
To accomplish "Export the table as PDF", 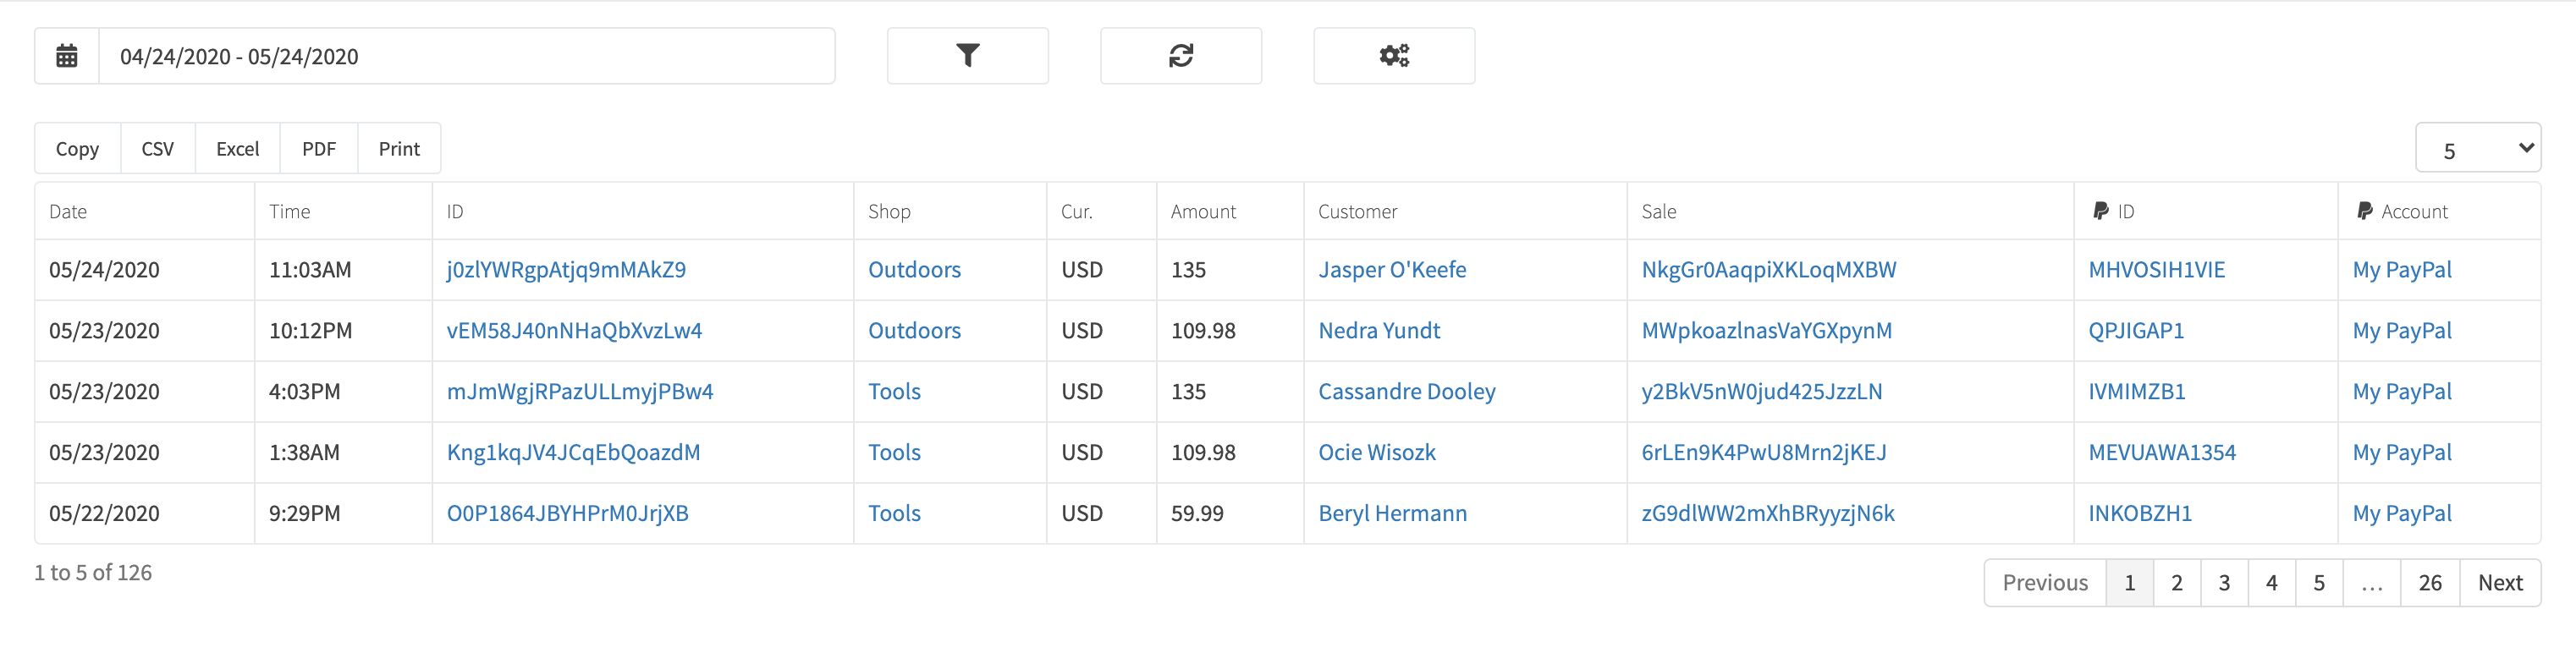I will tap(318, 147).
